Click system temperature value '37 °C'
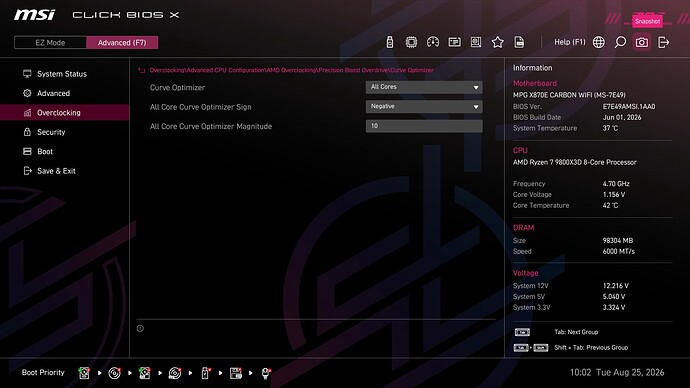690x388 pixels. [610, 128]
